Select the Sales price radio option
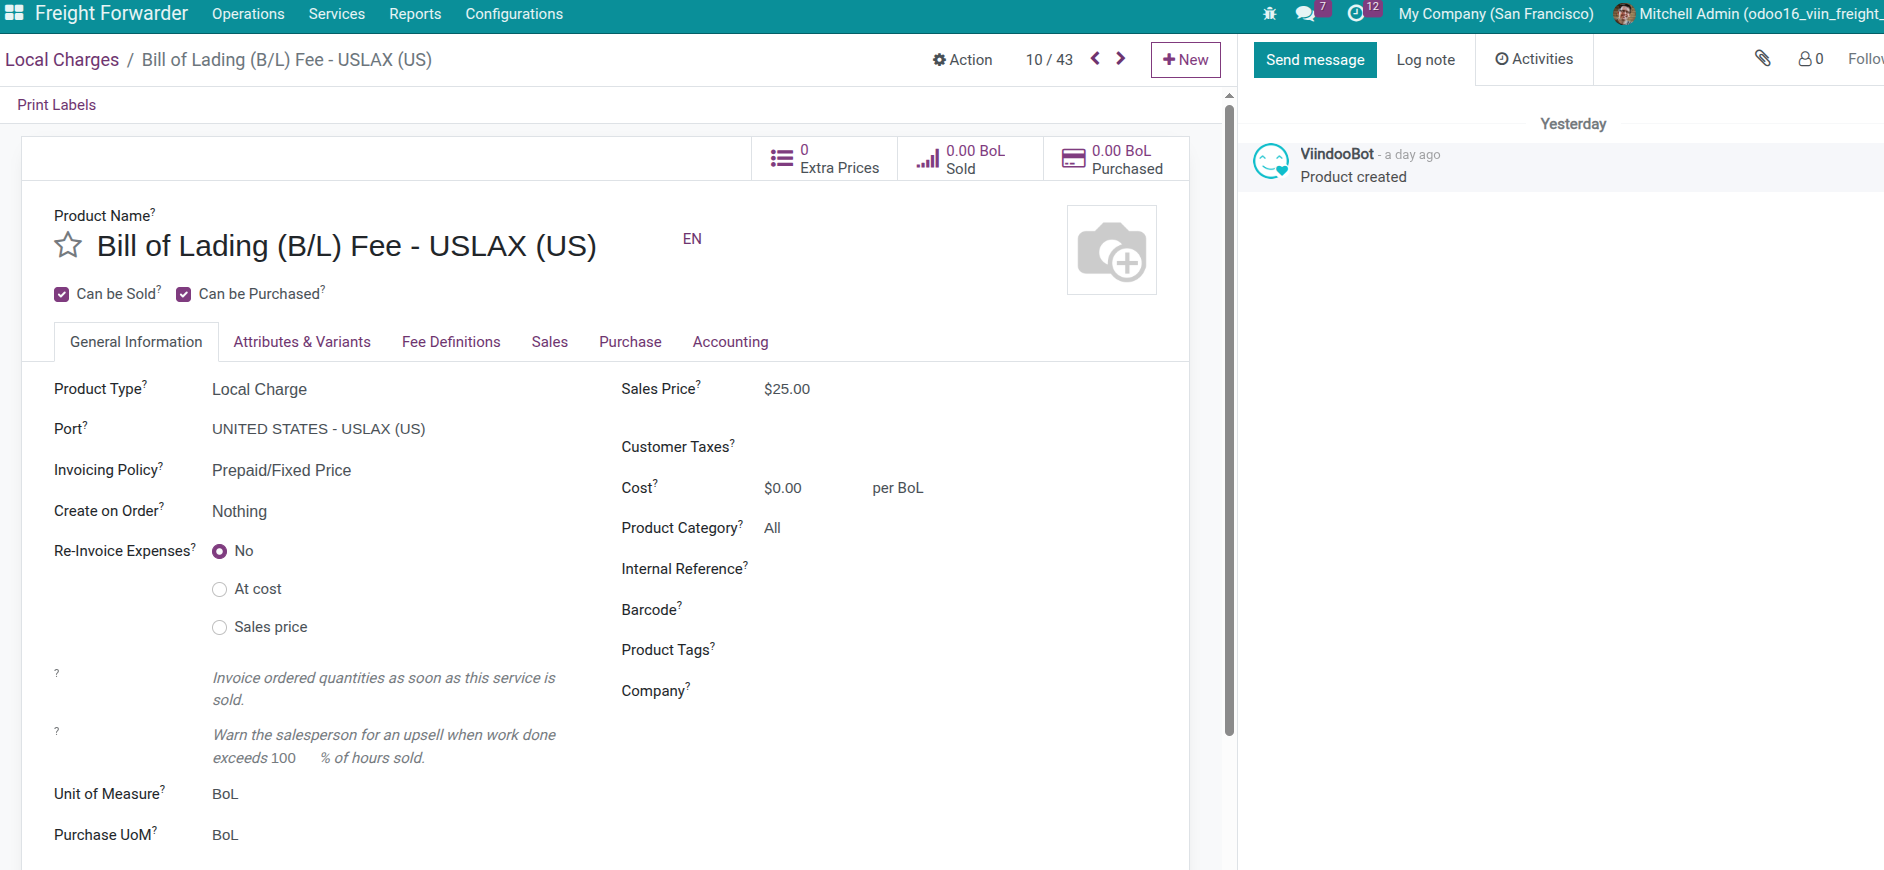Viewport: 1884px width, 870px height. 220,628
